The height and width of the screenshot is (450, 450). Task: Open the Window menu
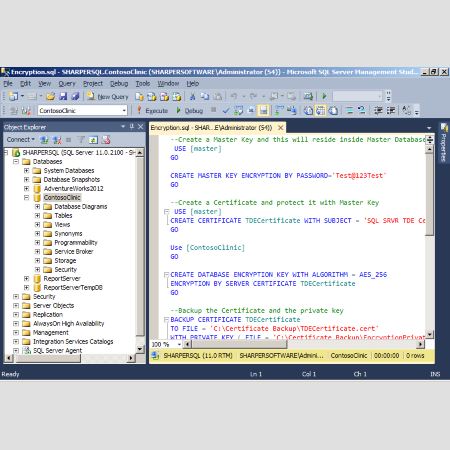click(x=168, y=84)
